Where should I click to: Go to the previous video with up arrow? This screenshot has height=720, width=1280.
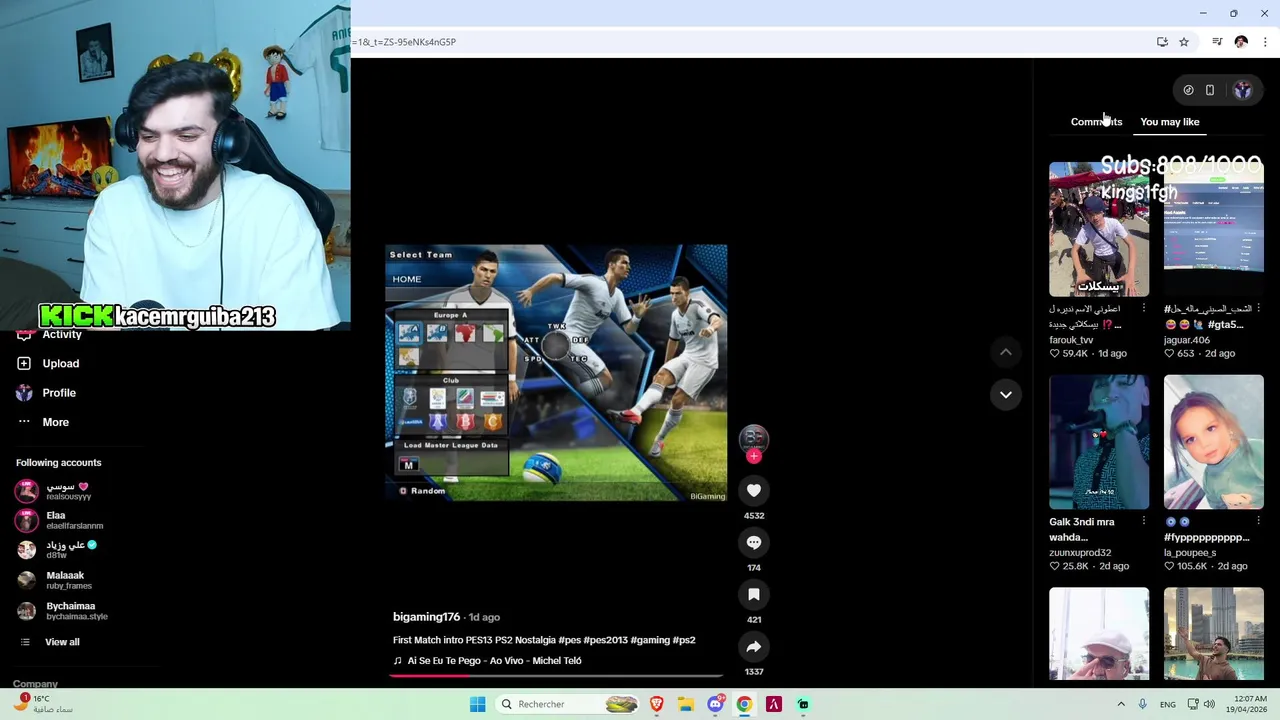[x=1006, y=352]
